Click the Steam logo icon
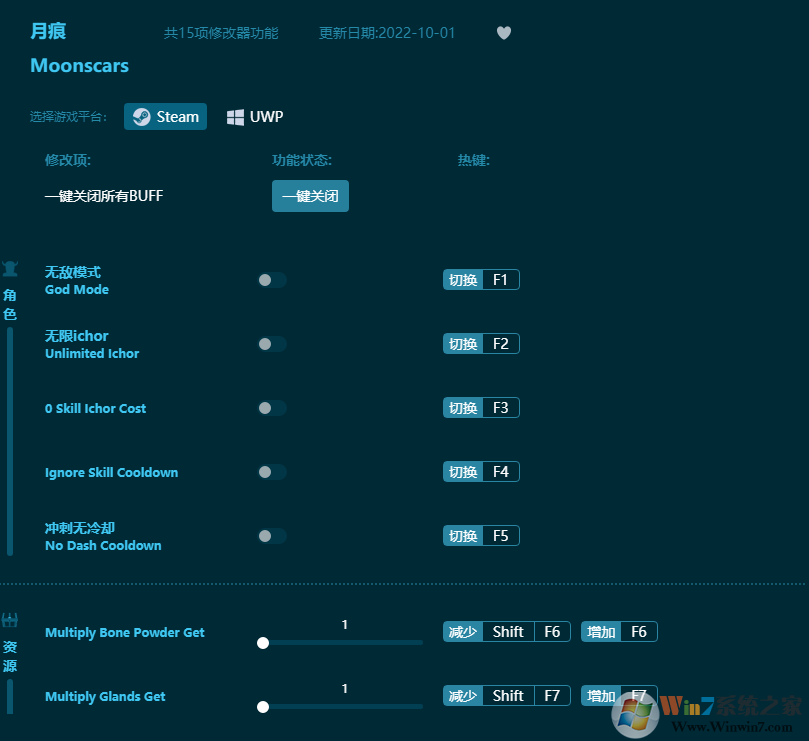Screen dimensions: 809x741 click(141, 117)
